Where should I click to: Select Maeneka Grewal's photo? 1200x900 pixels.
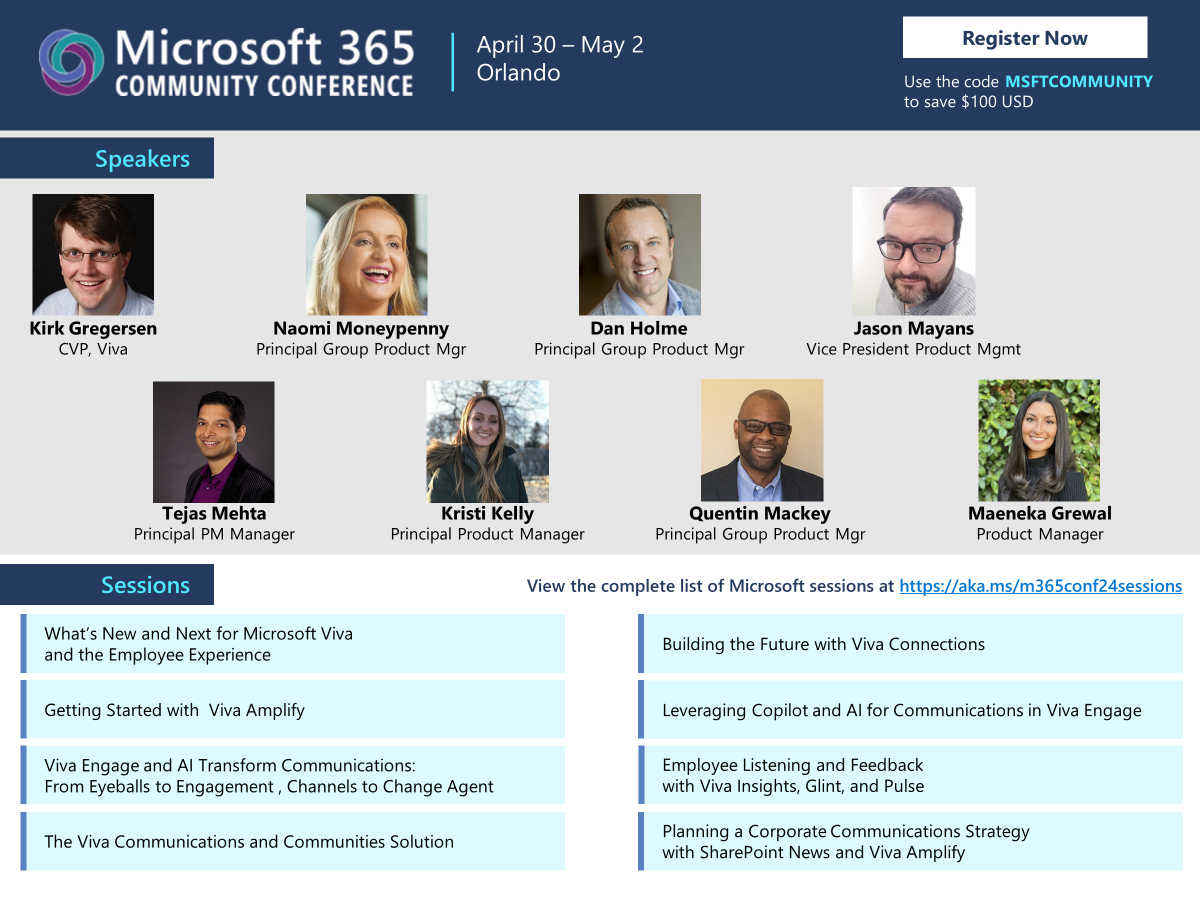click(1038, 440)
